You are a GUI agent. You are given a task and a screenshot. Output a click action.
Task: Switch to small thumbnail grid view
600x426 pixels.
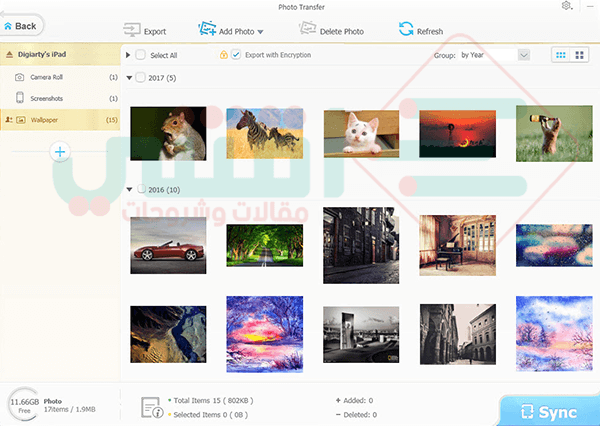pyautogui.click(x=561, y=55)
